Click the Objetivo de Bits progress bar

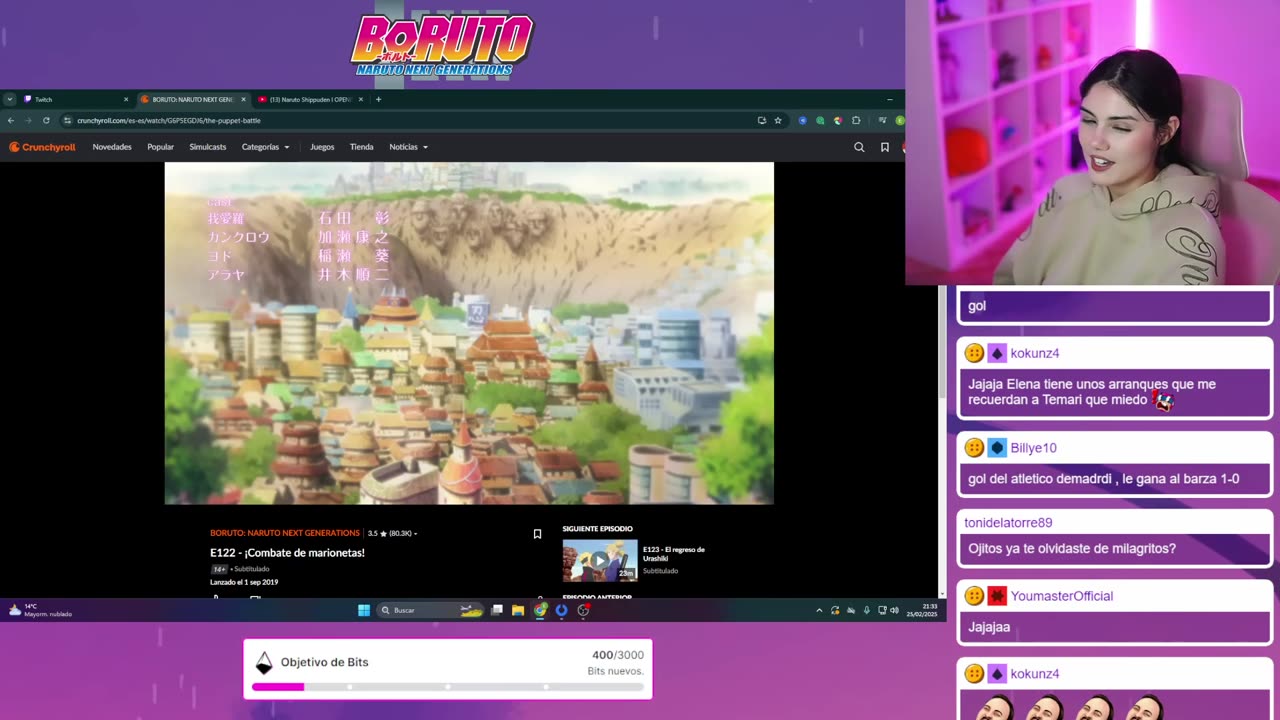point(448,687)
